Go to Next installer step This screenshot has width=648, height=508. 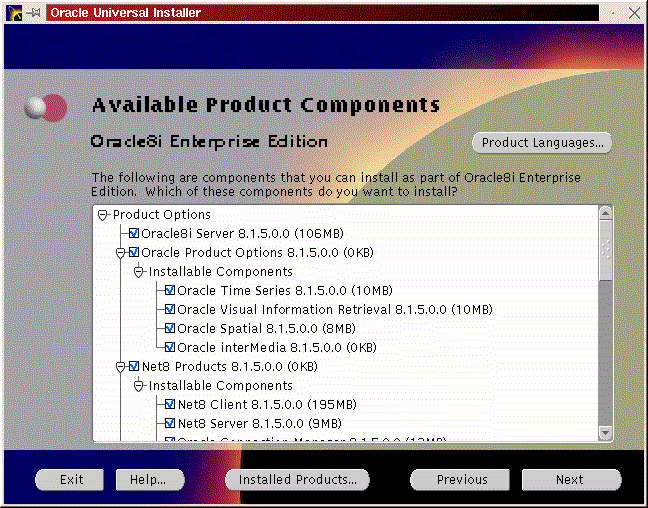coord(571,480)
